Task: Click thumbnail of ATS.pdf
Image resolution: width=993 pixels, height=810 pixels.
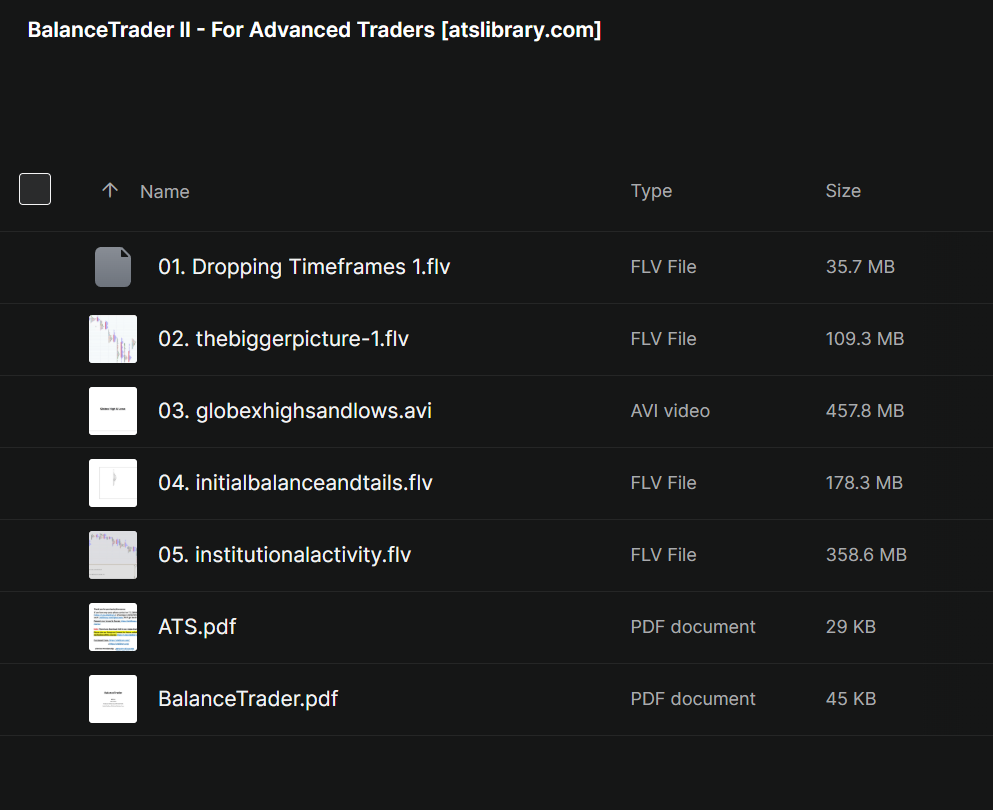Action: point(113,627)
